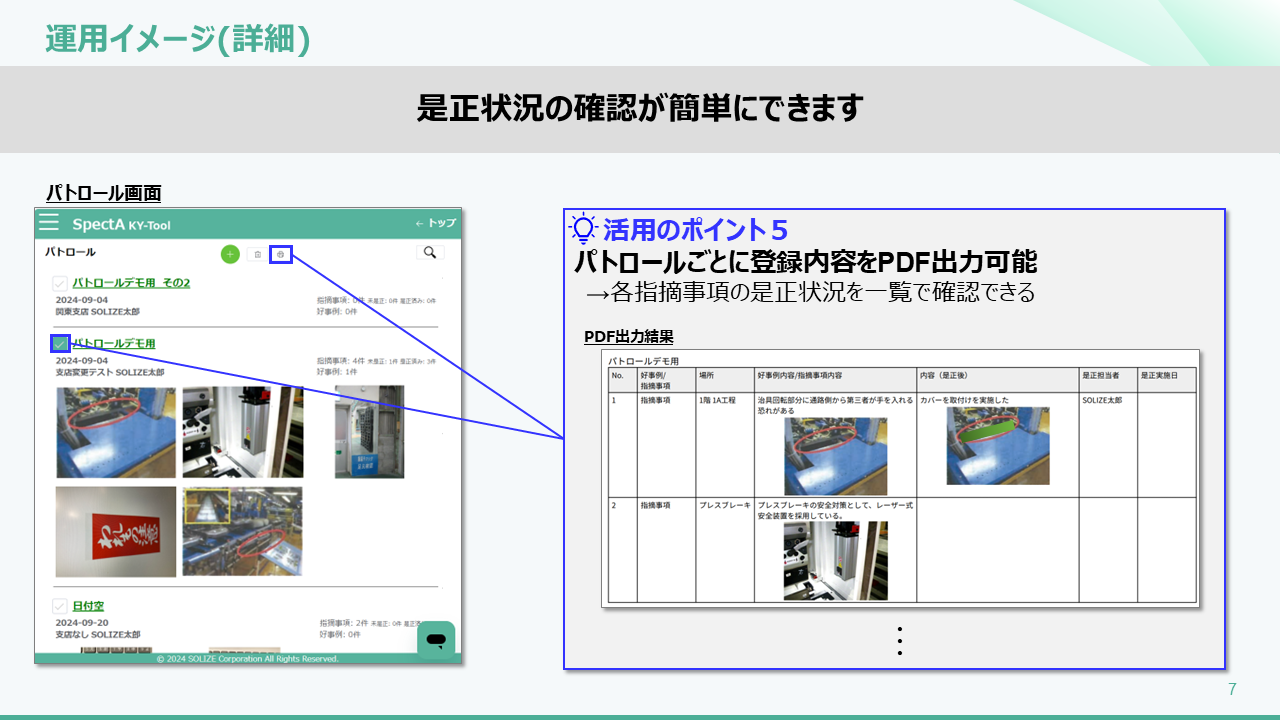Select the red banner sign photo thumbnail
1280x720 pixels.
click(x=116, y=531)
